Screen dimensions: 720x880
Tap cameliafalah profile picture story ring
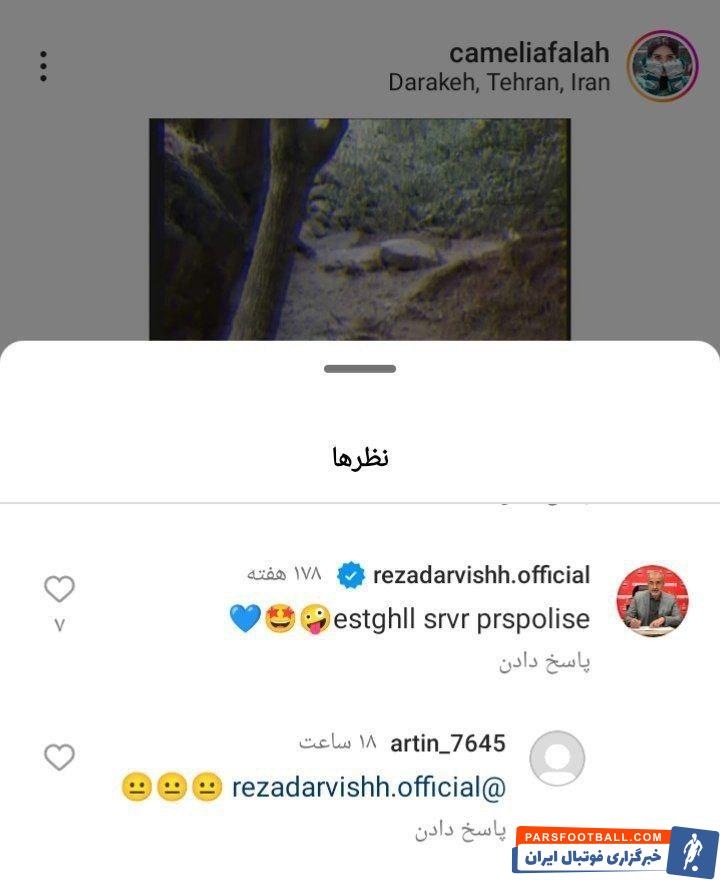coord(662,66)
